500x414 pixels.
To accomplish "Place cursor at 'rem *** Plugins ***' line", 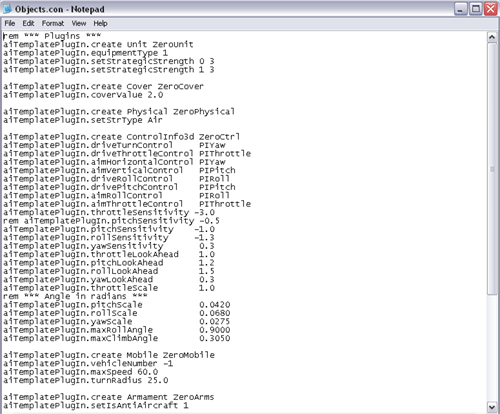I will coord(52,36).
